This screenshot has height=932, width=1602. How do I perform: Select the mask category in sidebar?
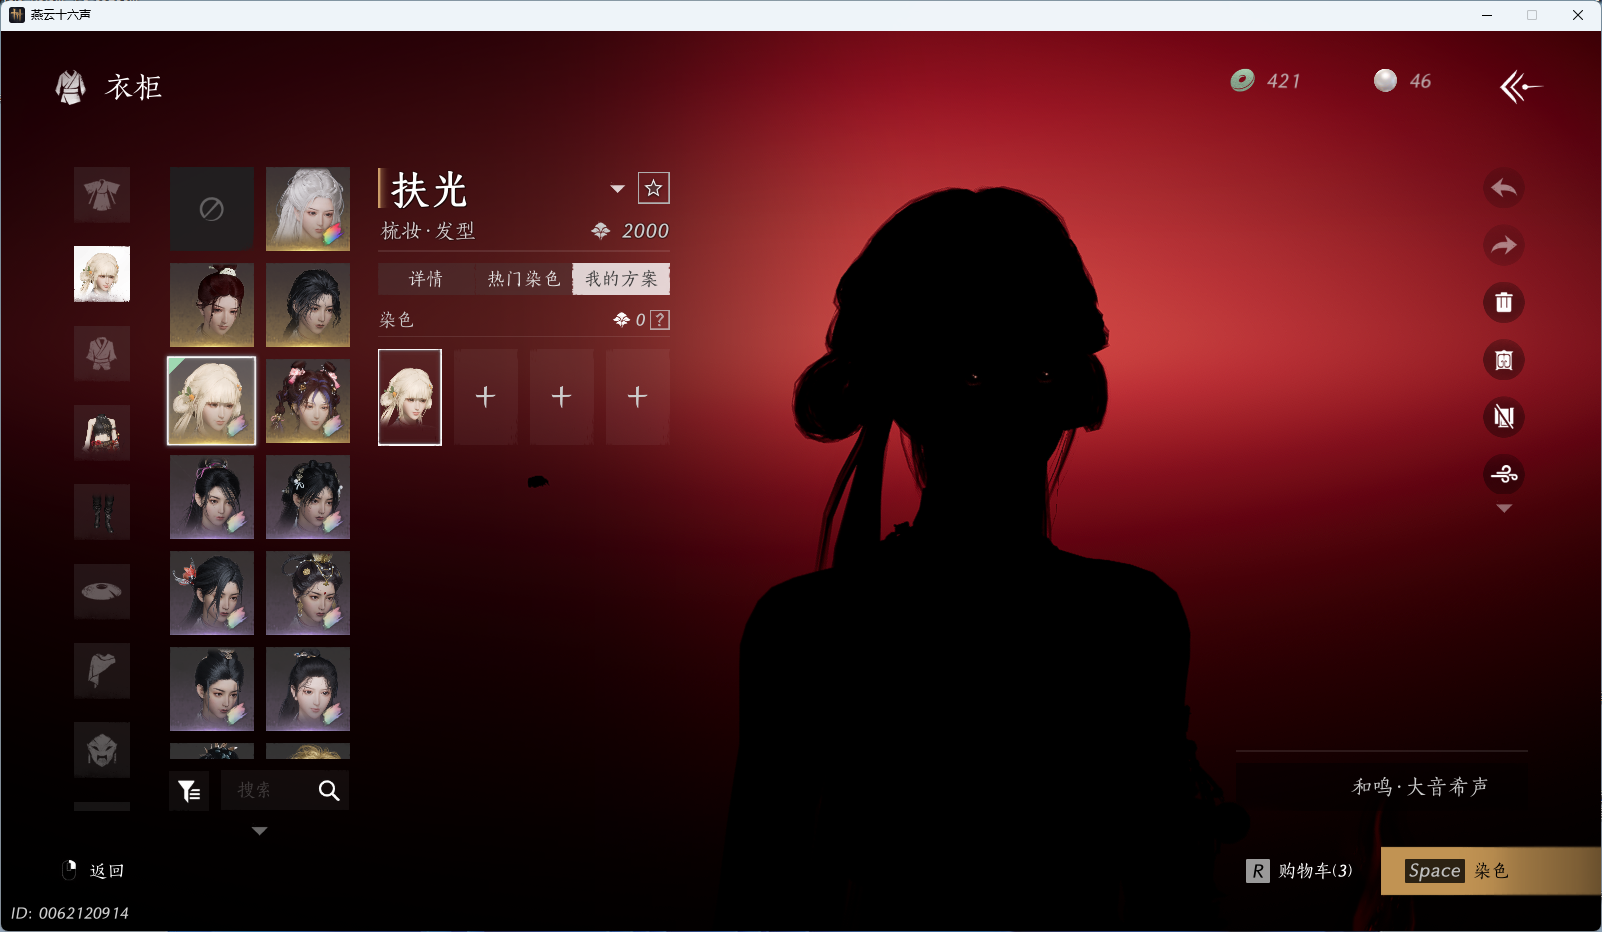pos(102,749)
